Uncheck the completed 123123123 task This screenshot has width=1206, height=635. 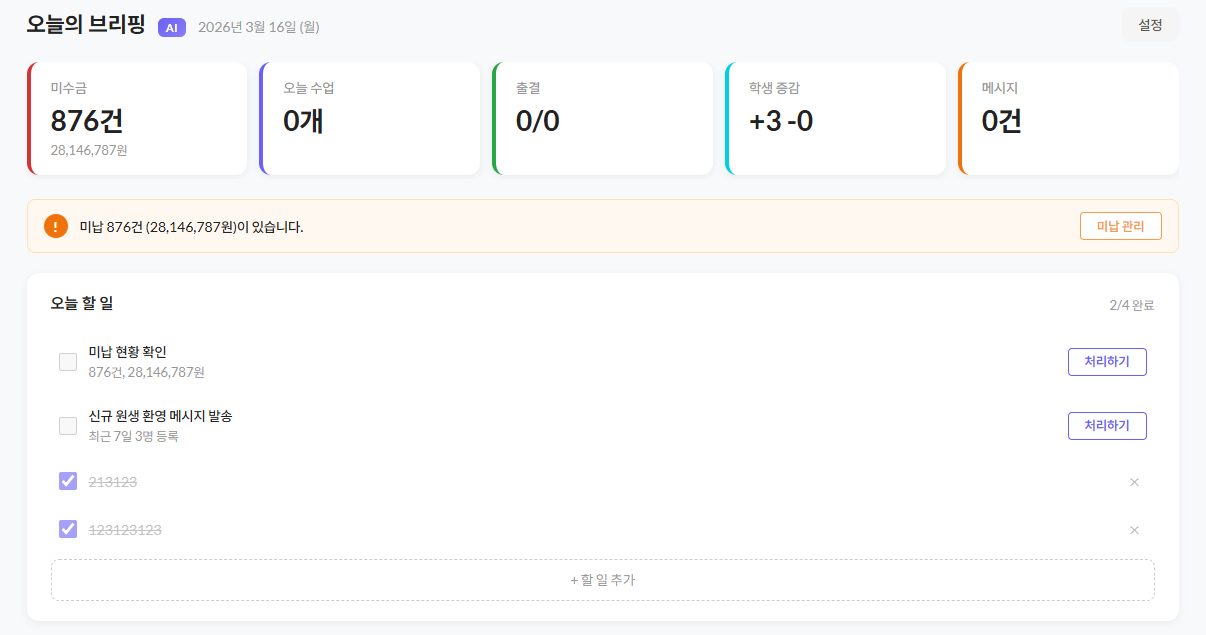tap(68, 529)
